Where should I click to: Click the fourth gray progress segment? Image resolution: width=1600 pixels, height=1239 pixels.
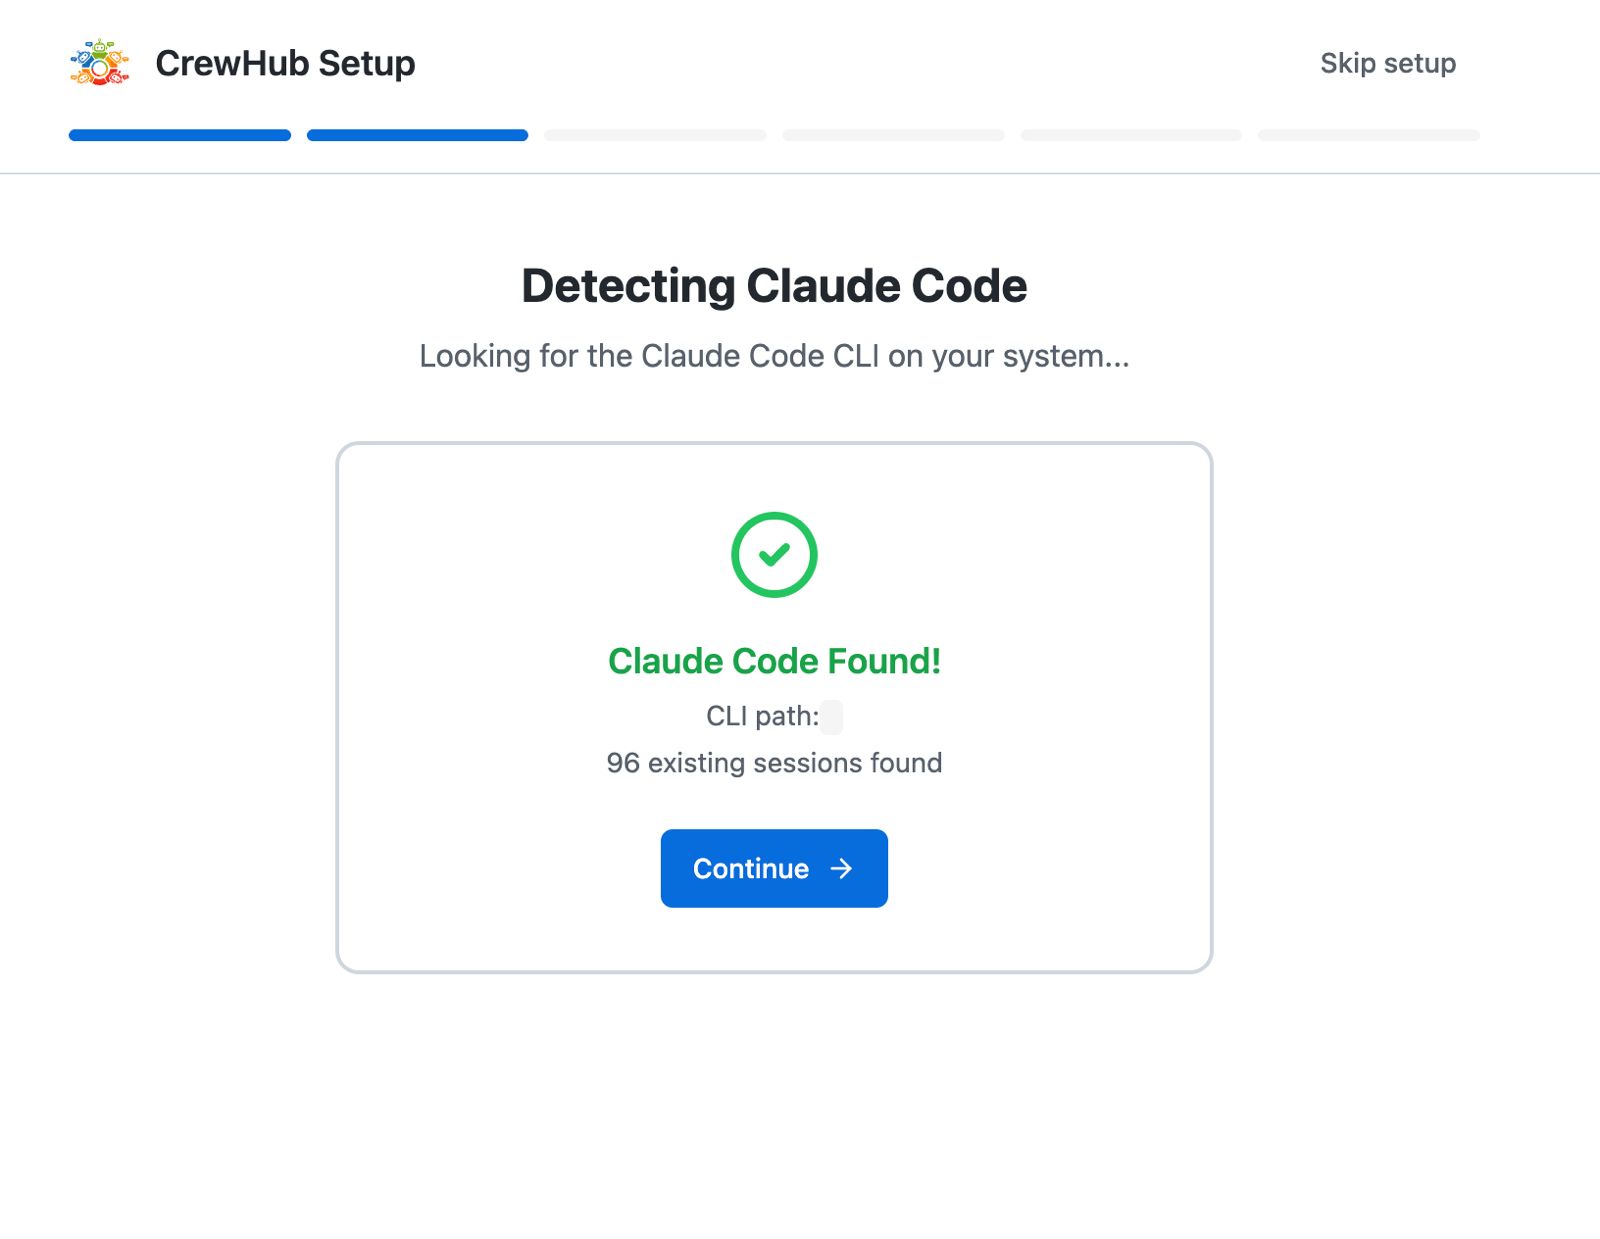coord(893,134)
